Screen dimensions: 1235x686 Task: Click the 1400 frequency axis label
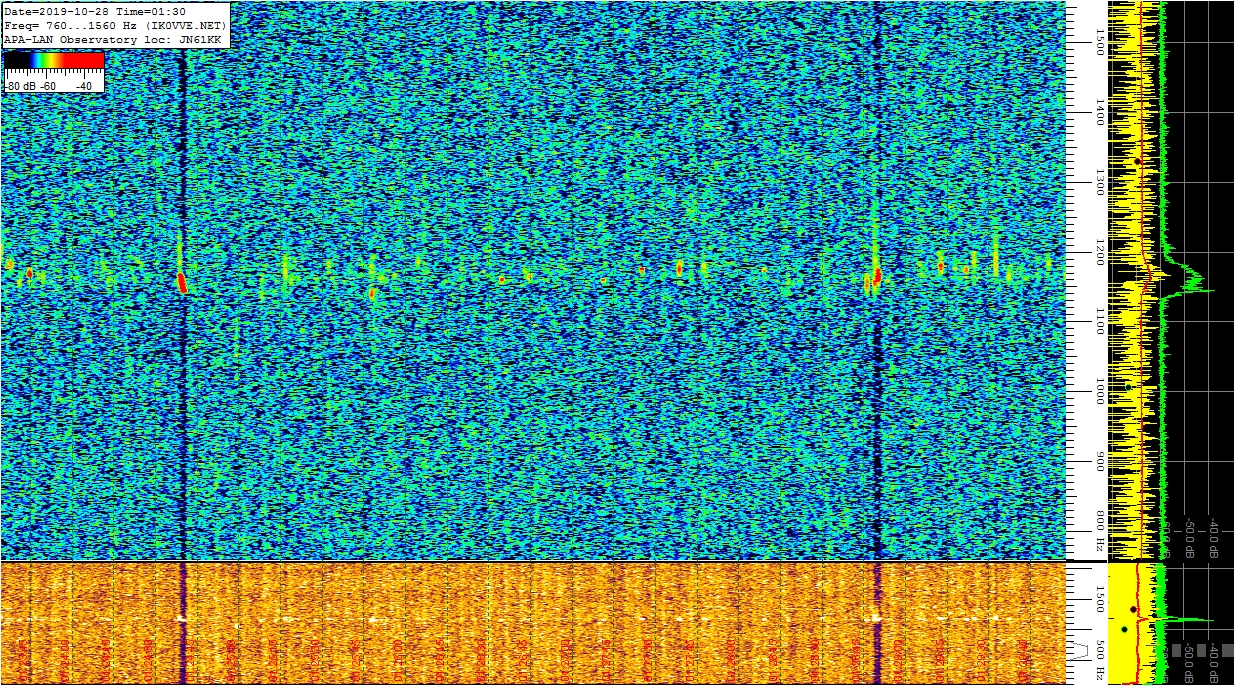pos(1099,112)
